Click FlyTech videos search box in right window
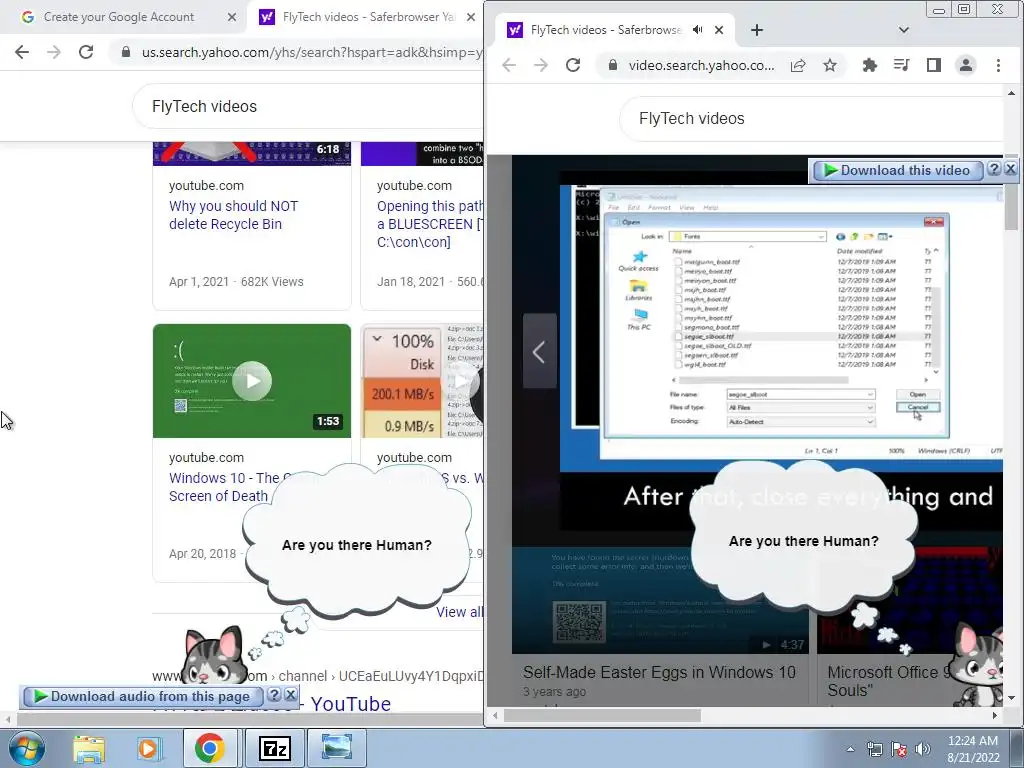Image resolution: width=1024 pixels, height=768 pixels. [810, 119]
